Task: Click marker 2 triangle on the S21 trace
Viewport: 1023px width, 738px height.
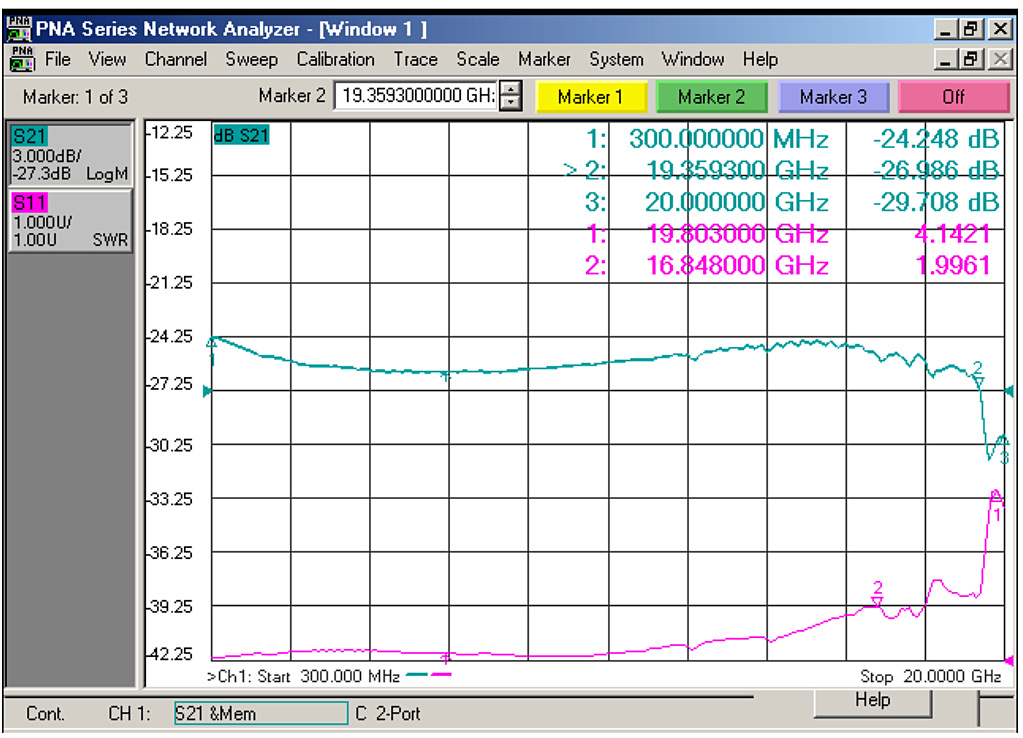Action: coord(978,380)
